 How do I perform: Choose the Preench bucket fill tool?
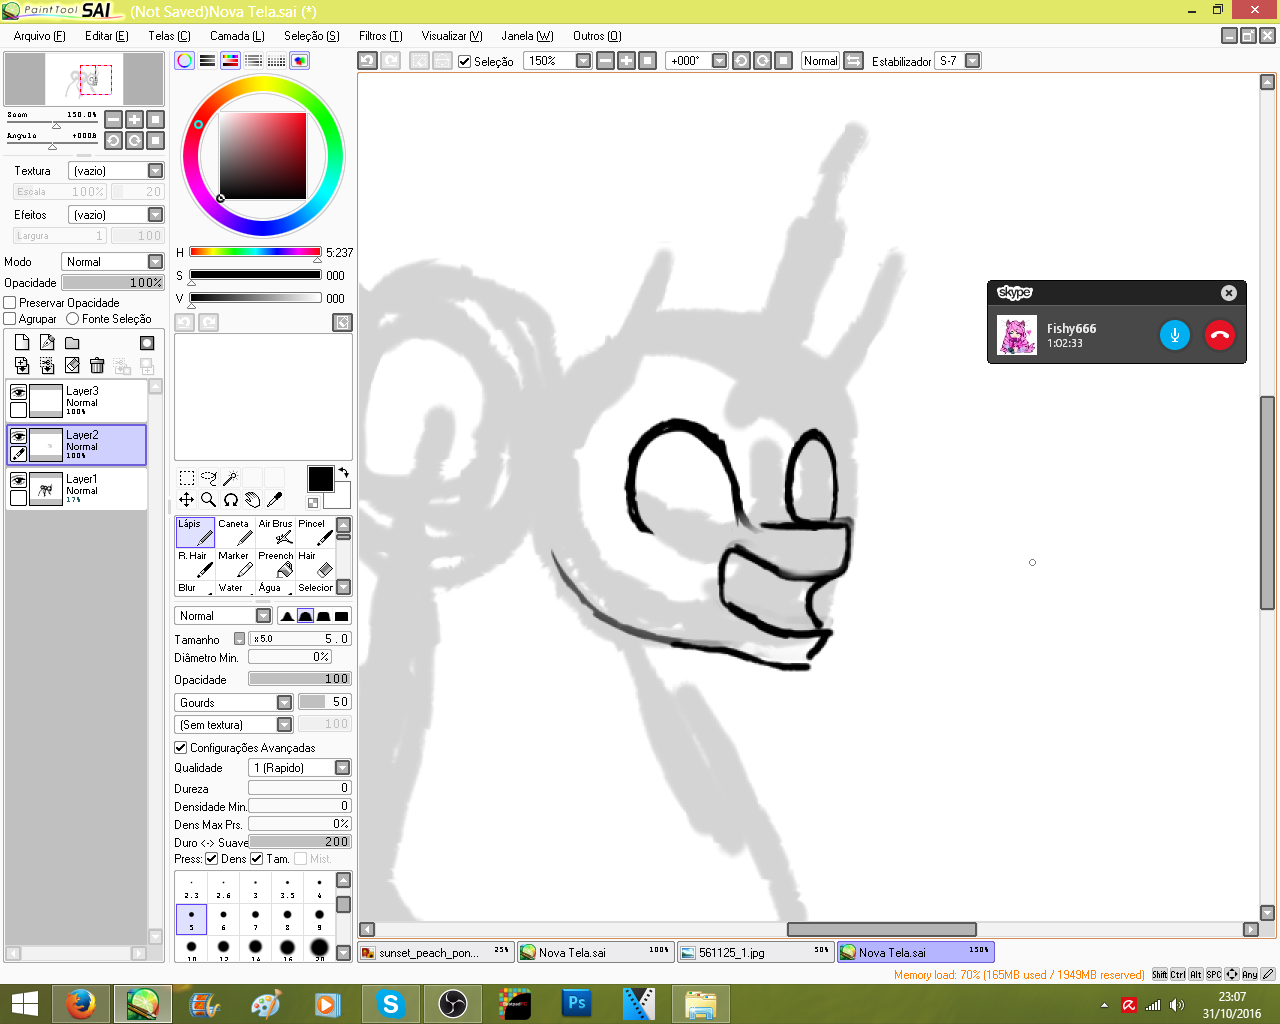pyautogui.click(x=275, y=564)
